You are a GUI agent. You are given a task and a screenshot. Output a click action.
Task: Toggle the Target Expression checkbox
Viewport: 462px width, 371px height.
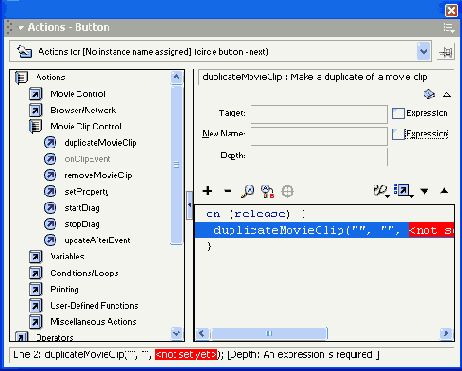(x=398, y=113)
